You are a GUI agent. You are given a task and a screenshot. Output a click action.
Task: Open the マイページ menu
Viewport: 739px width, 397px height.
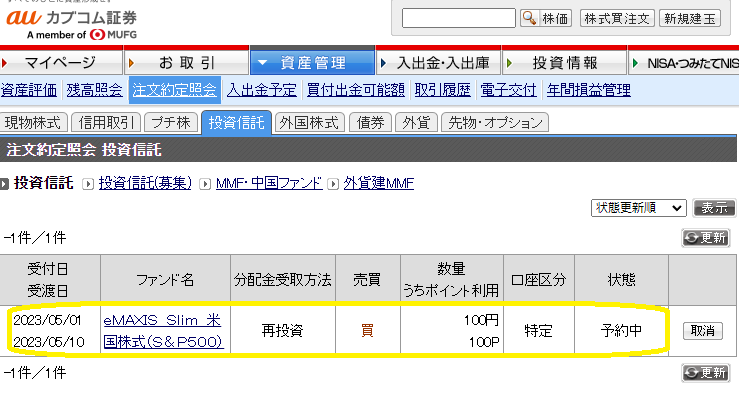61,61
